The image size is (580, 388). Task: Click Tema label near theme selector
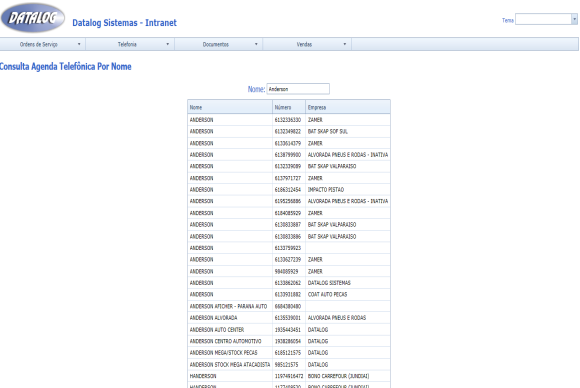[508, 20]
